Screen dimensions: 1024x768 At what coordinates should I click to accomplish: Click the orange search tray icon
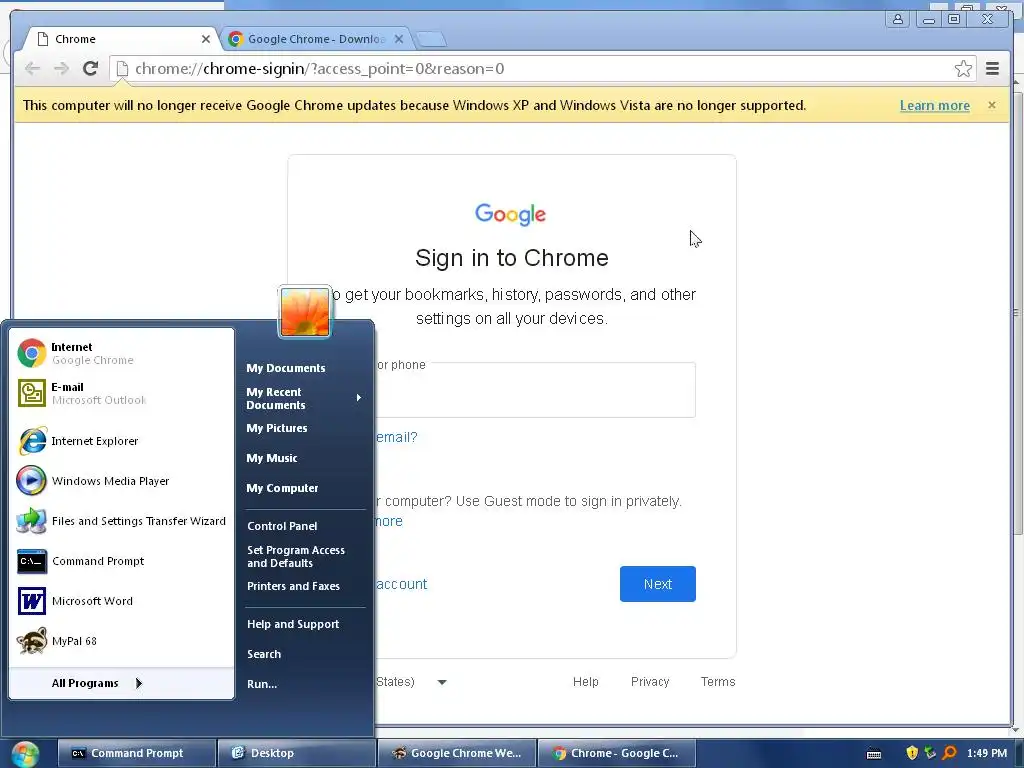[949, 753]
